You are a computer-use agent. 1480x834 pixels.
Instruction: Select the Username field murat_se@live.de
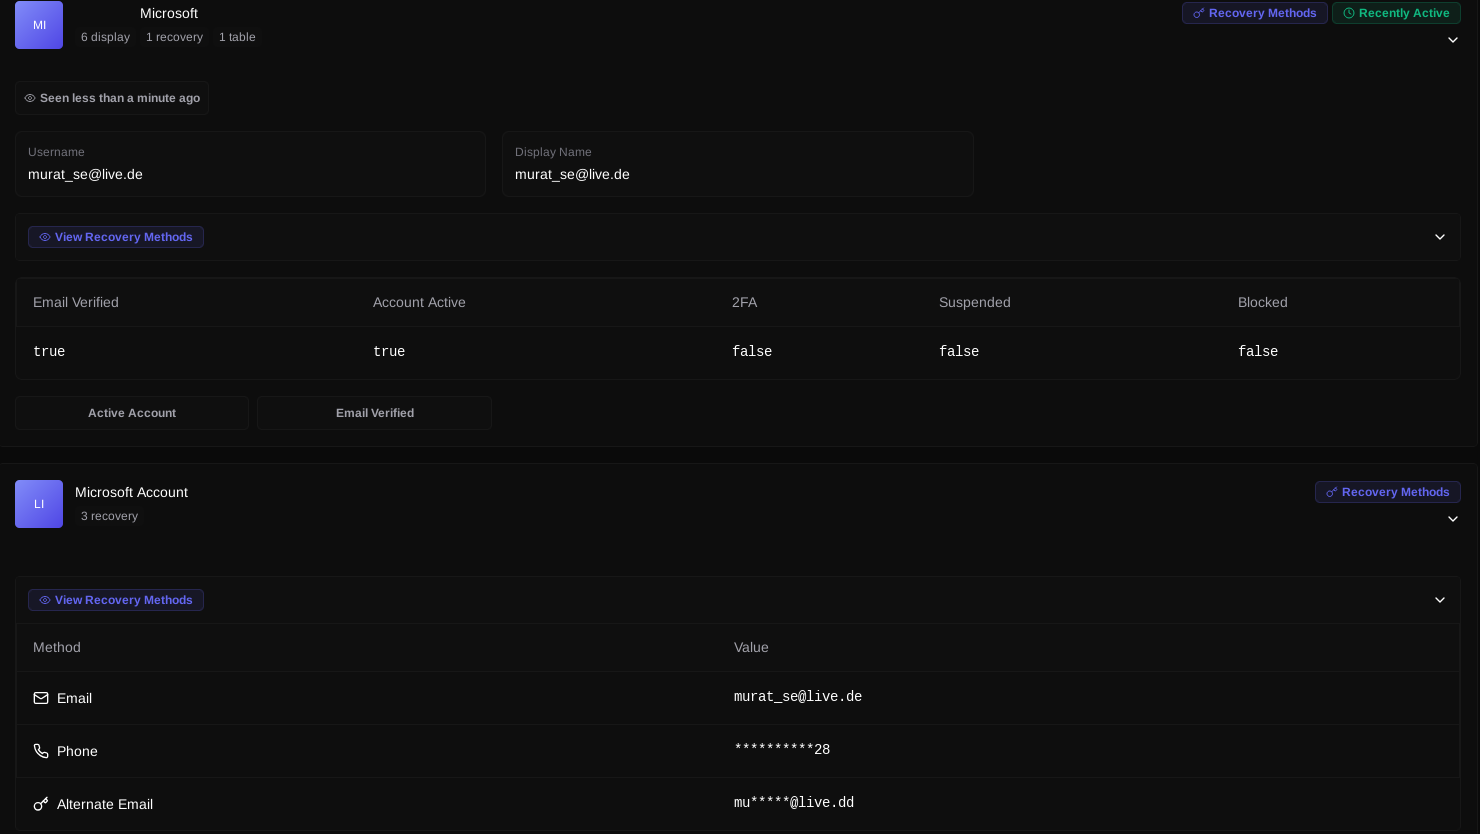point(250,164)
